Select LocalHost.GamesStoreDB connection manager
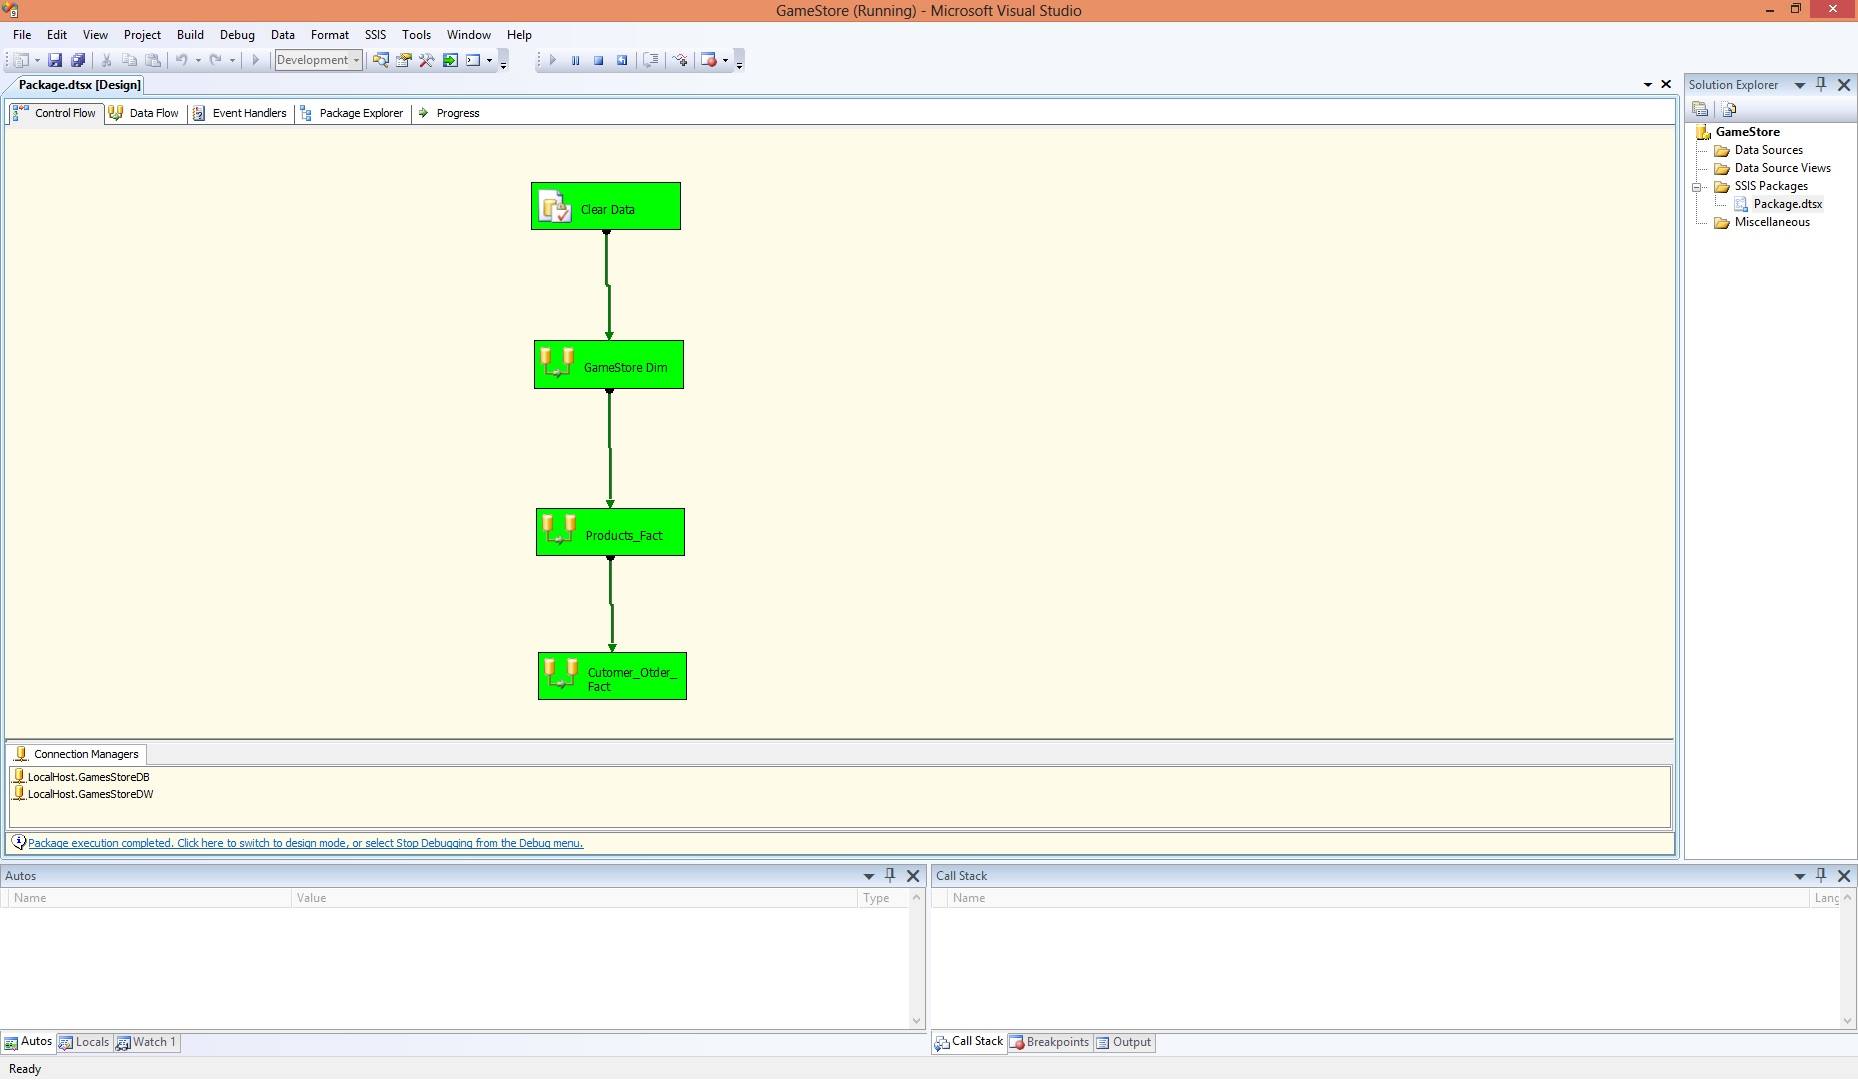Screen dimensions: 1858x1080 (80, 777)
